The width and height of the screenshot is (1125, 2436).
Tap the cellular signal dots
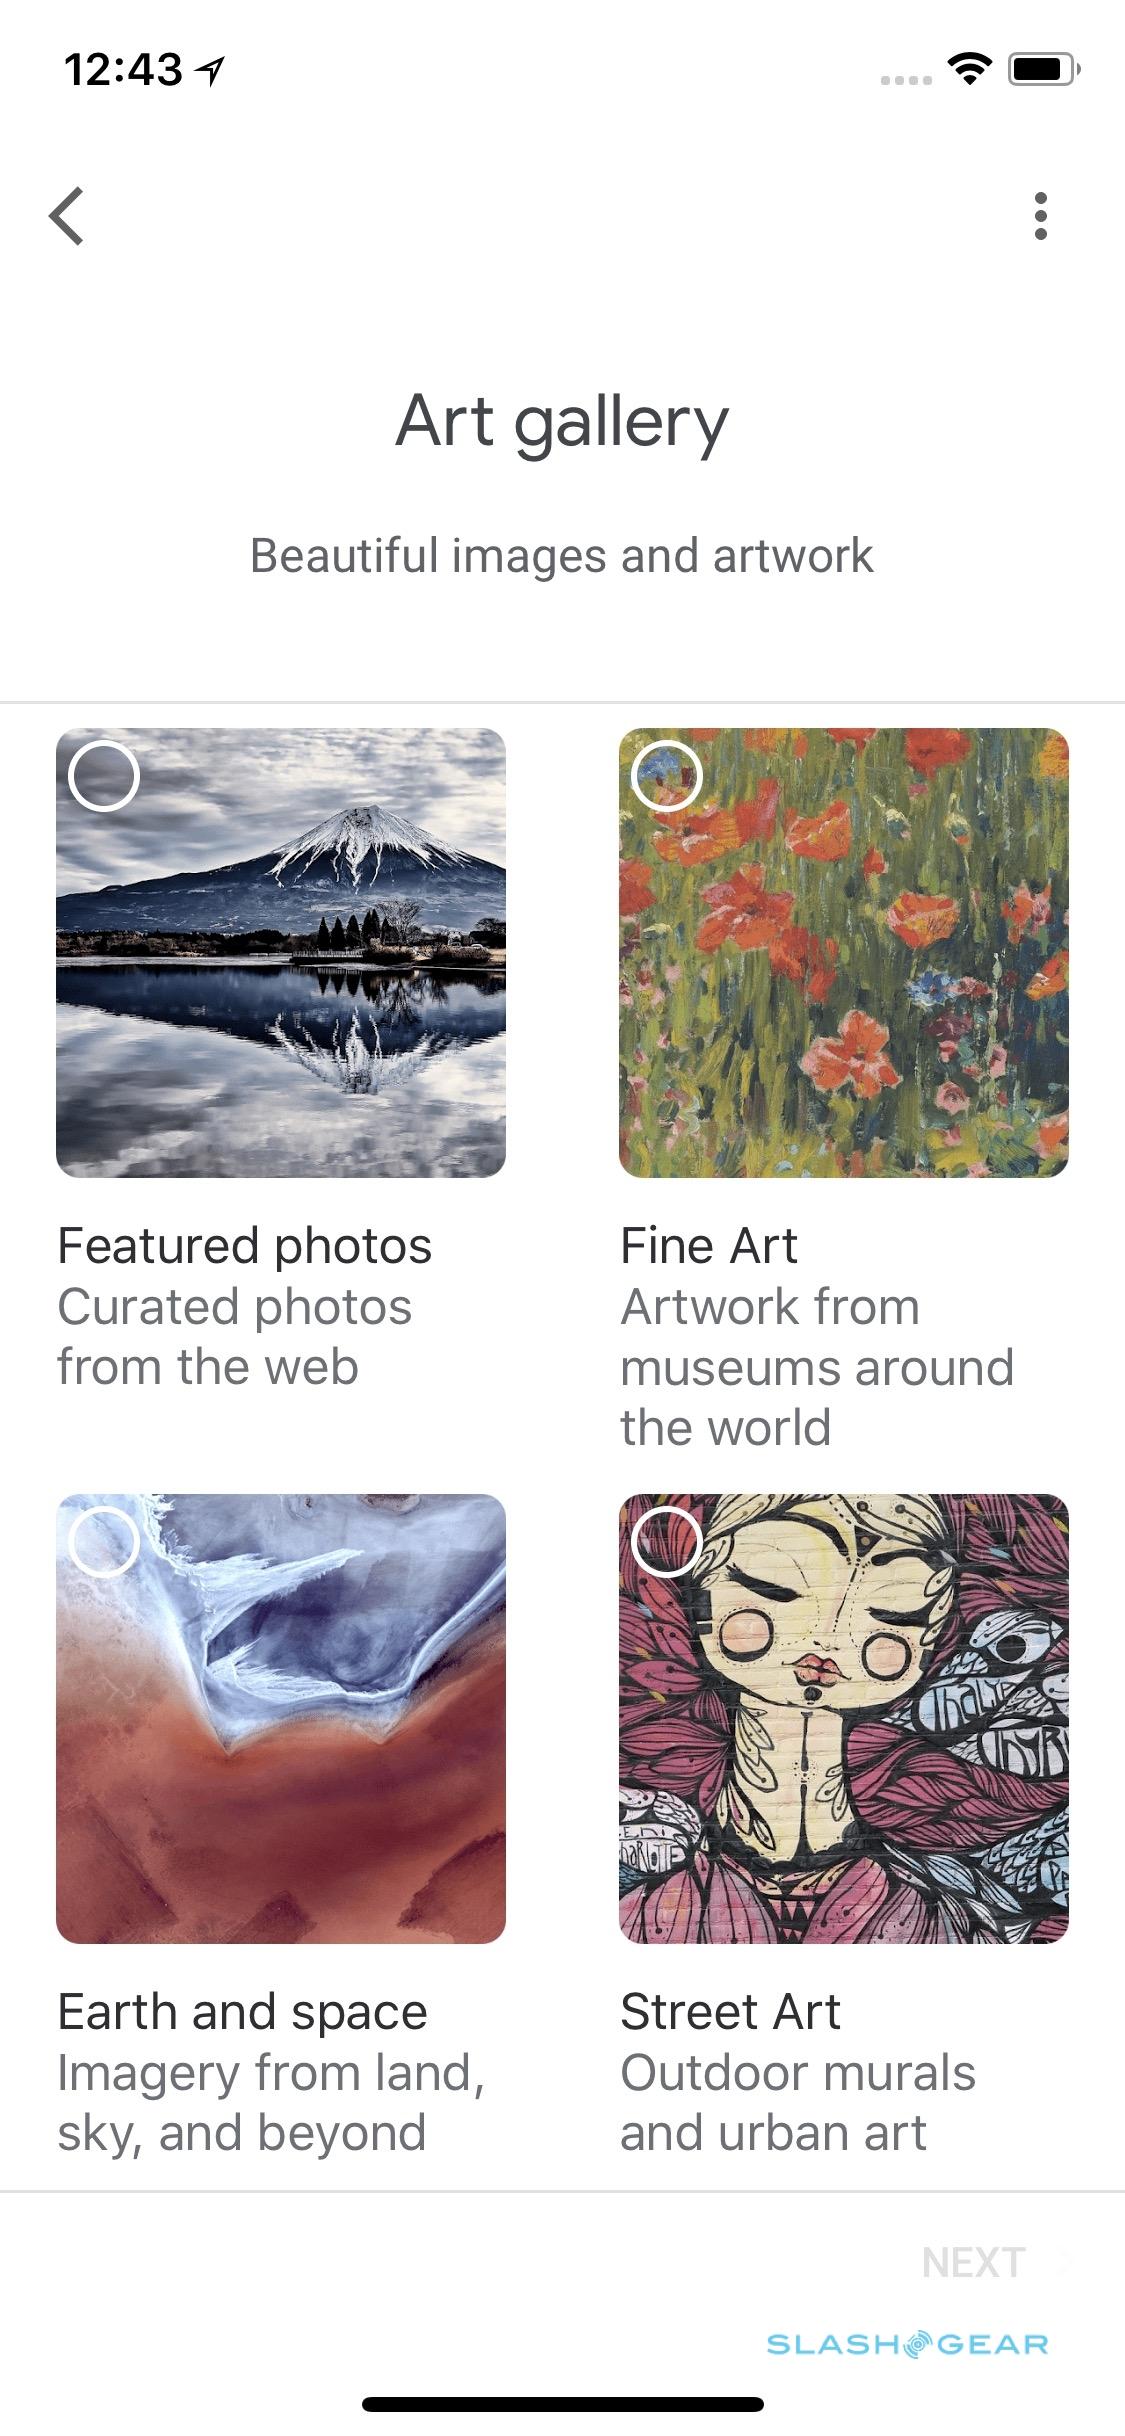coord(906,80)
